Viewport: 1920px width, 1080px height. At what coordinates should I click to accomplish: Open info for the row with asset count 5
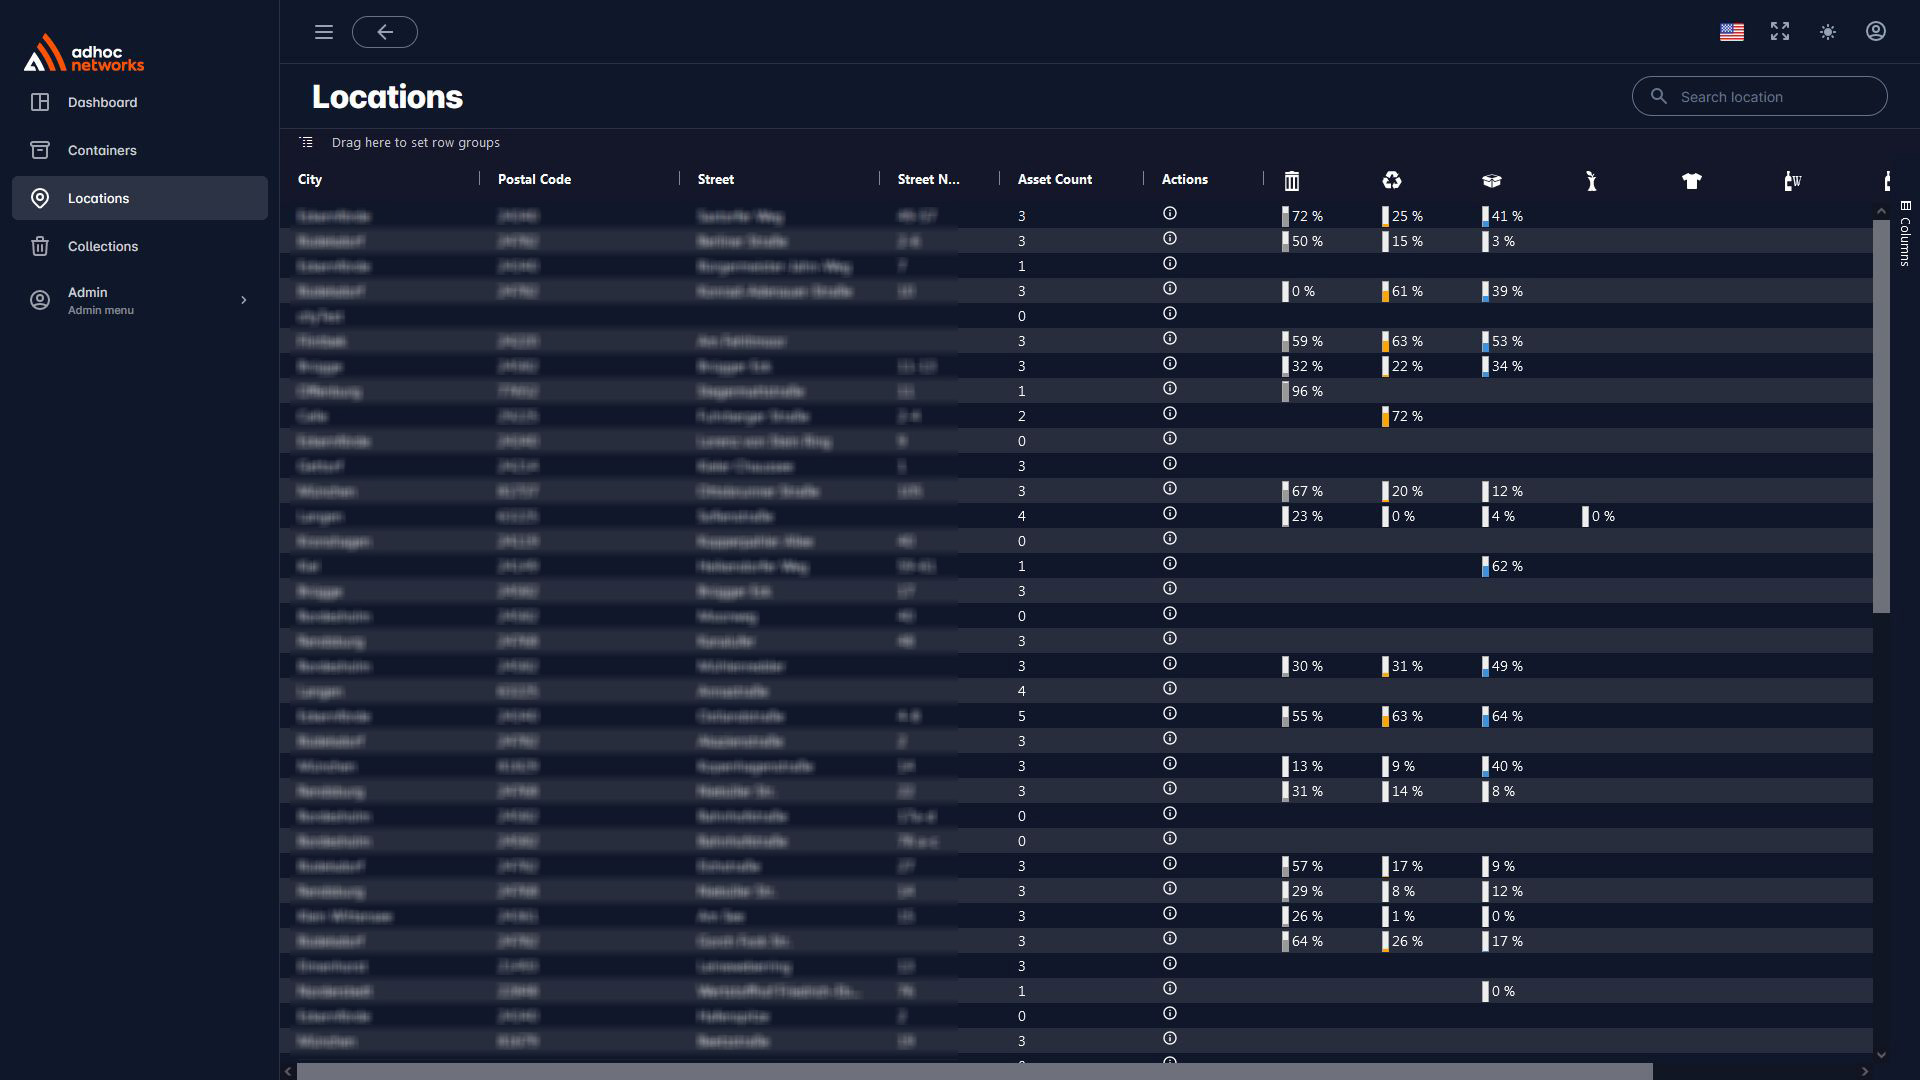(1170, 714)
